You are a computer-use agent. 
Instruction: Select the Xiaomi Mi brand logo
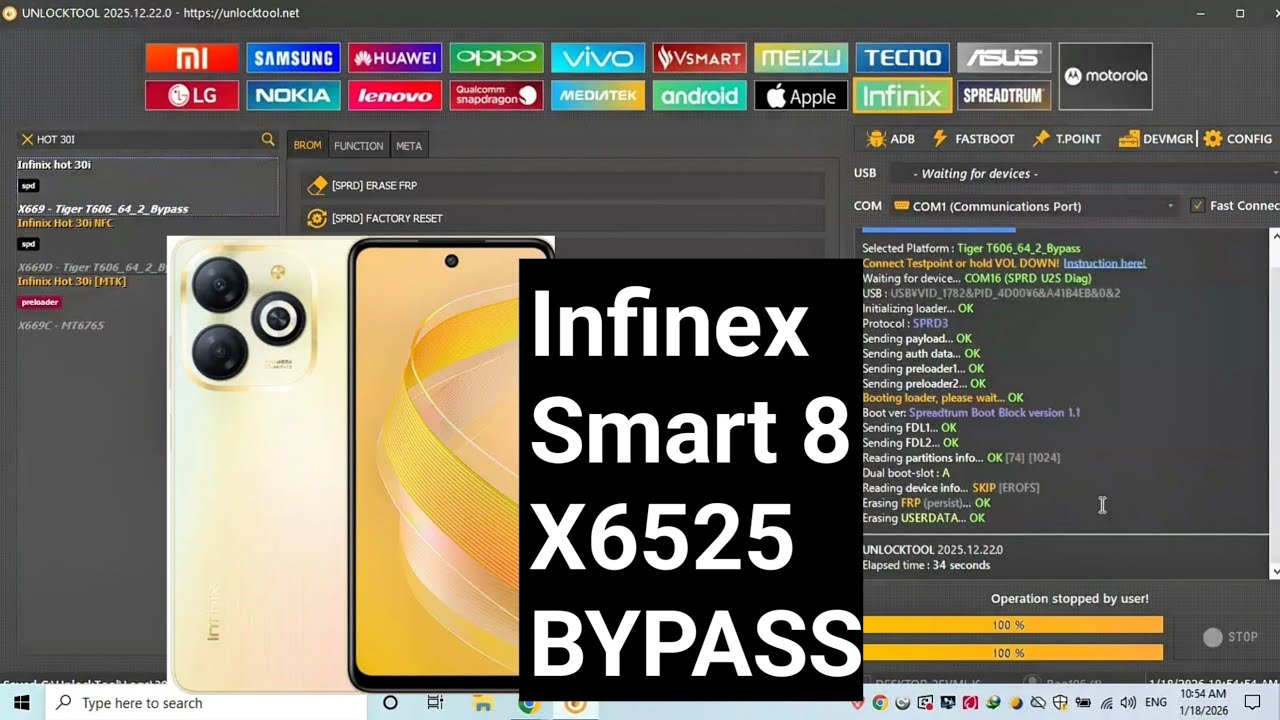pyautogui.click(x=192, y=58)
